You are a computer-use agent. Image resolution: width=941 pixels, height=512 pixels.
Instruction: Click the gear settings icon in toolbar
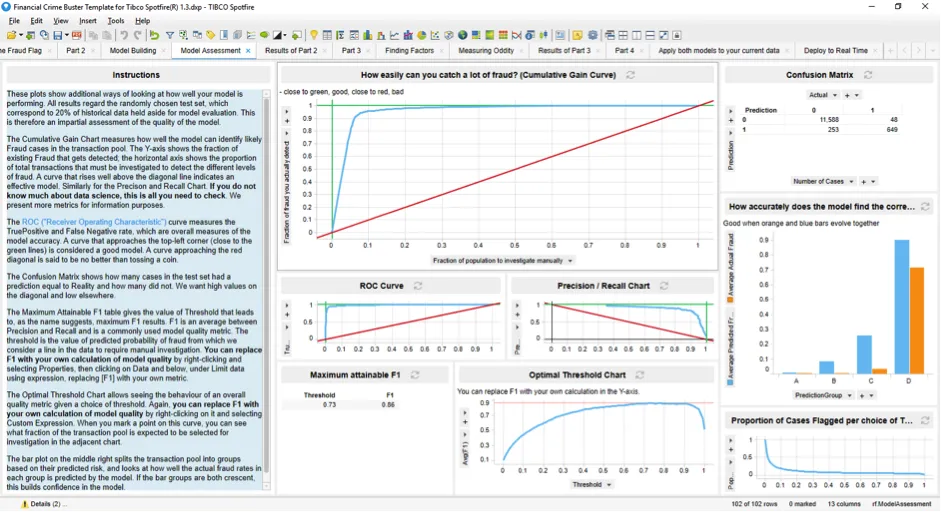coord(592,35)
